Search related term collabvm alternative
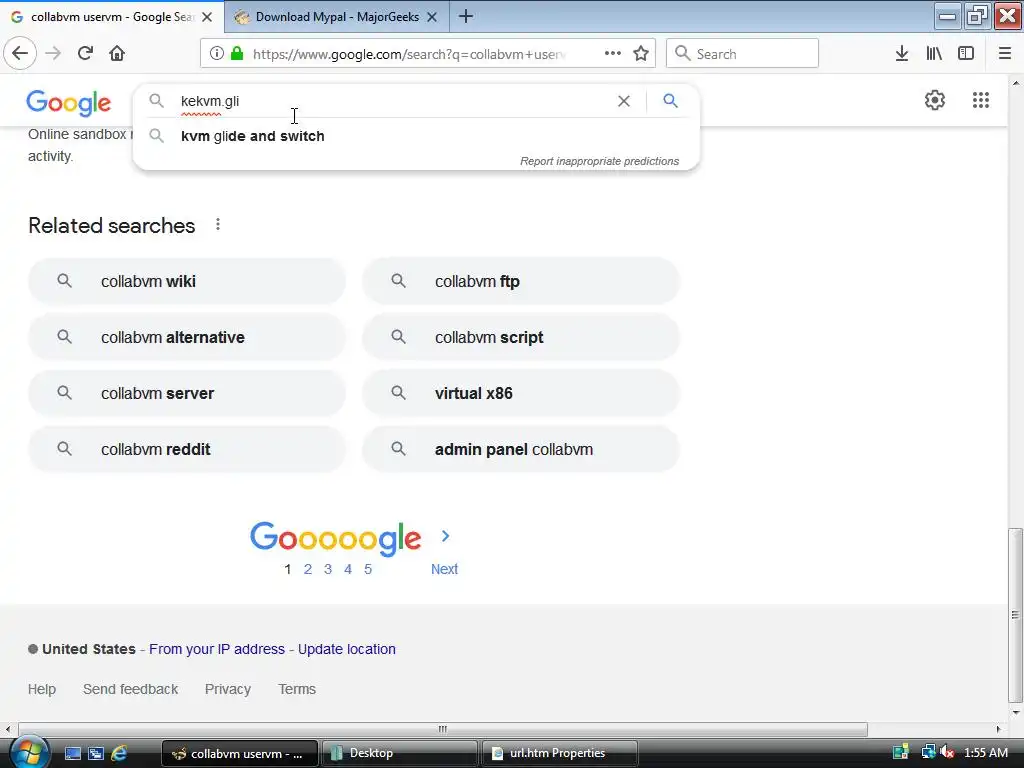 pos(186,338)
